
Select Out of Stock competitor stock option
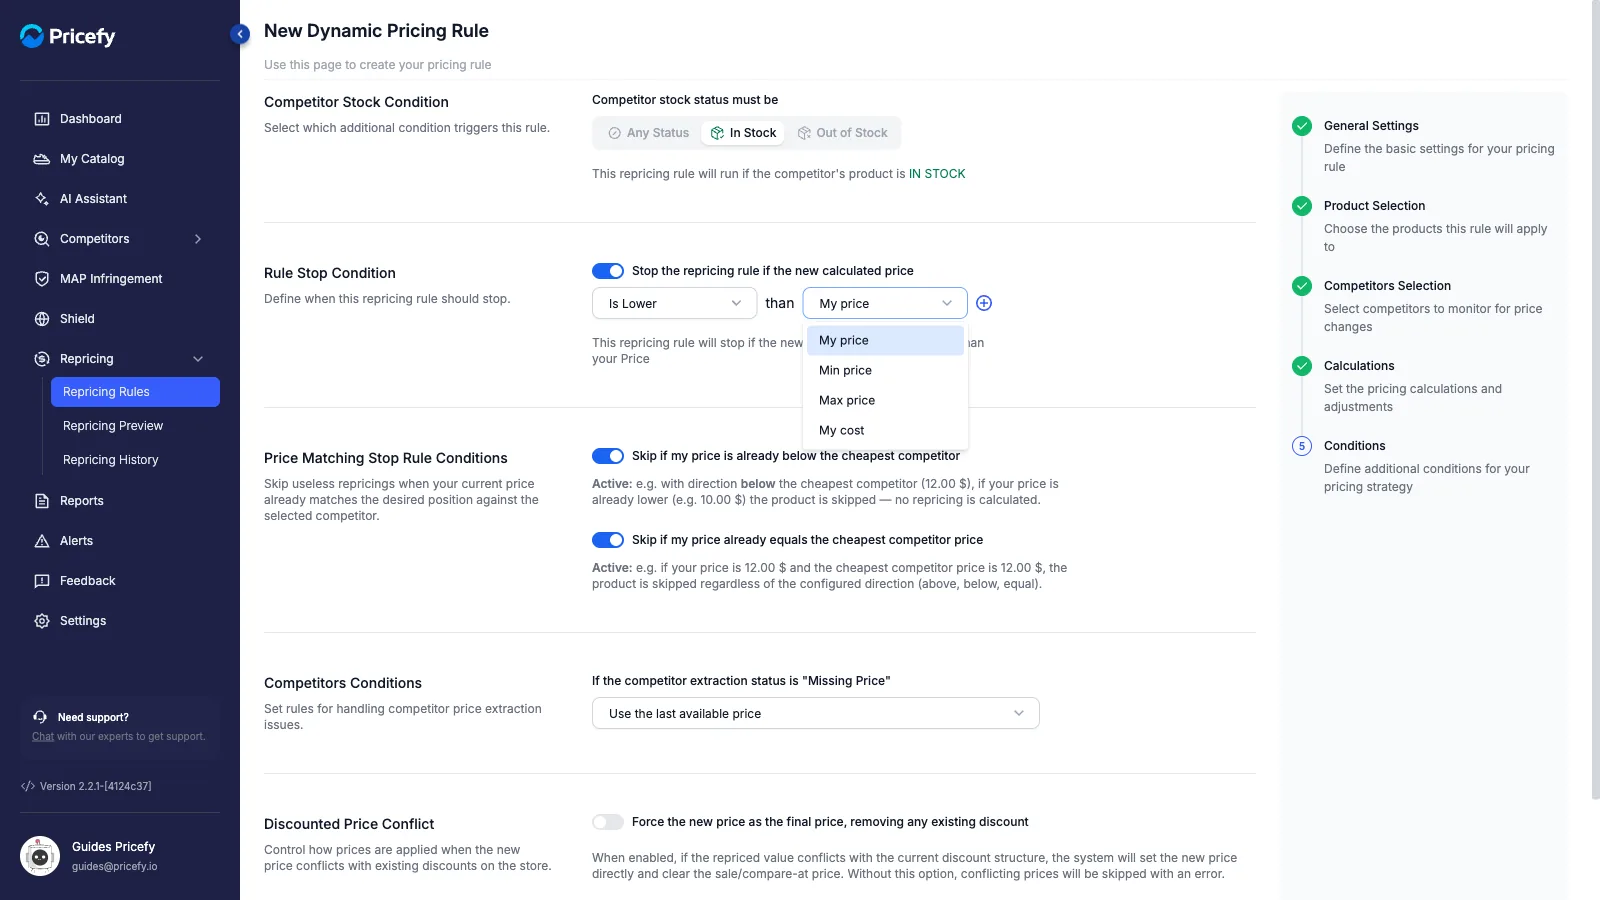click(842, 133)
